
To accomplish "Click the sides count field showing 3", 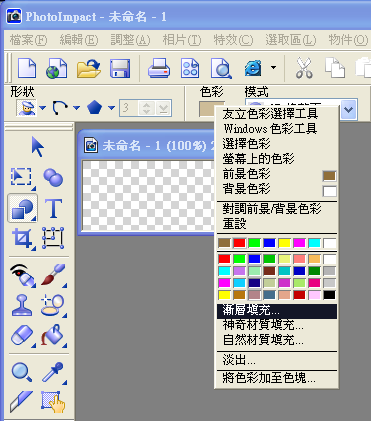I will pos(129,108).
